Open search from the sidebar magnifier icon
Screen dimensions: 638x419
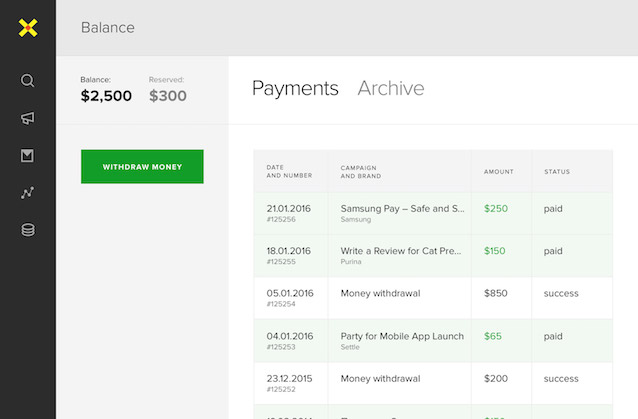click(28, 80)
